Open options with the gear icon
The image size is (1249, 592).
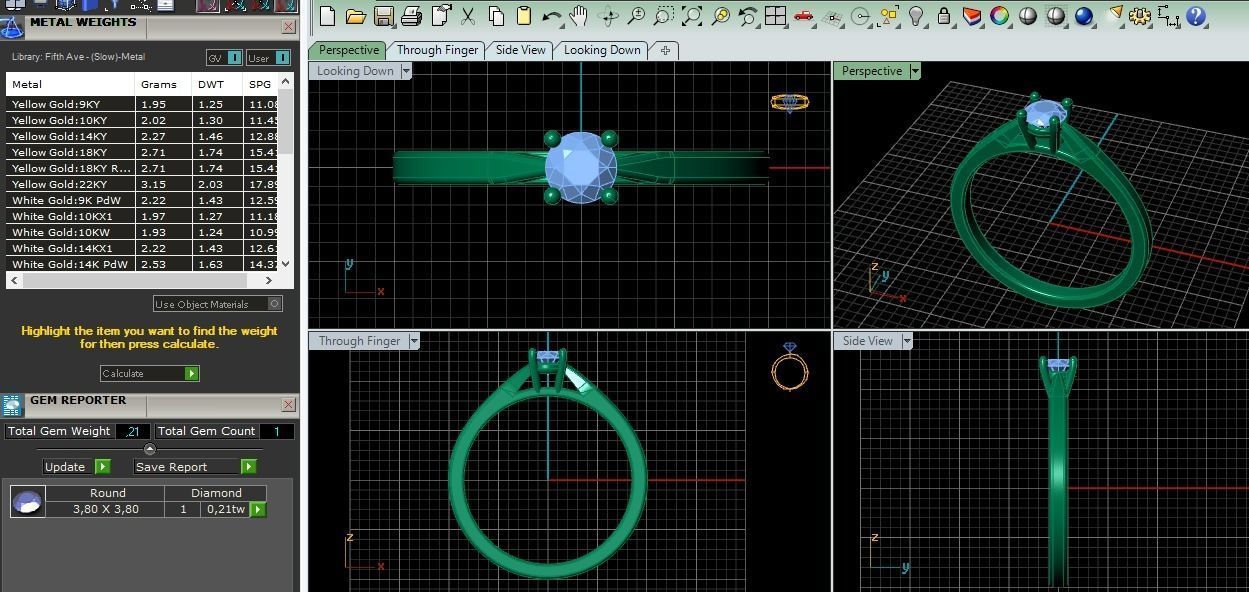click(1140, 16)
